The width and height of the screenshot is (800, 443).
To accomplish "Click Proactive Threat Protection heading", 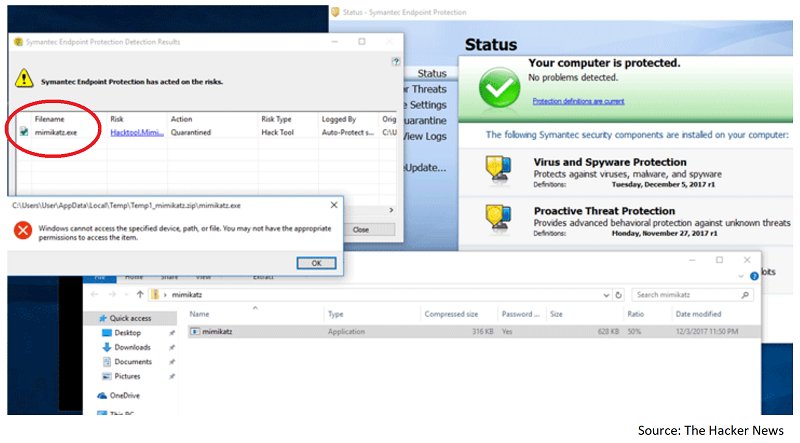I will click(x=604, y=211).
